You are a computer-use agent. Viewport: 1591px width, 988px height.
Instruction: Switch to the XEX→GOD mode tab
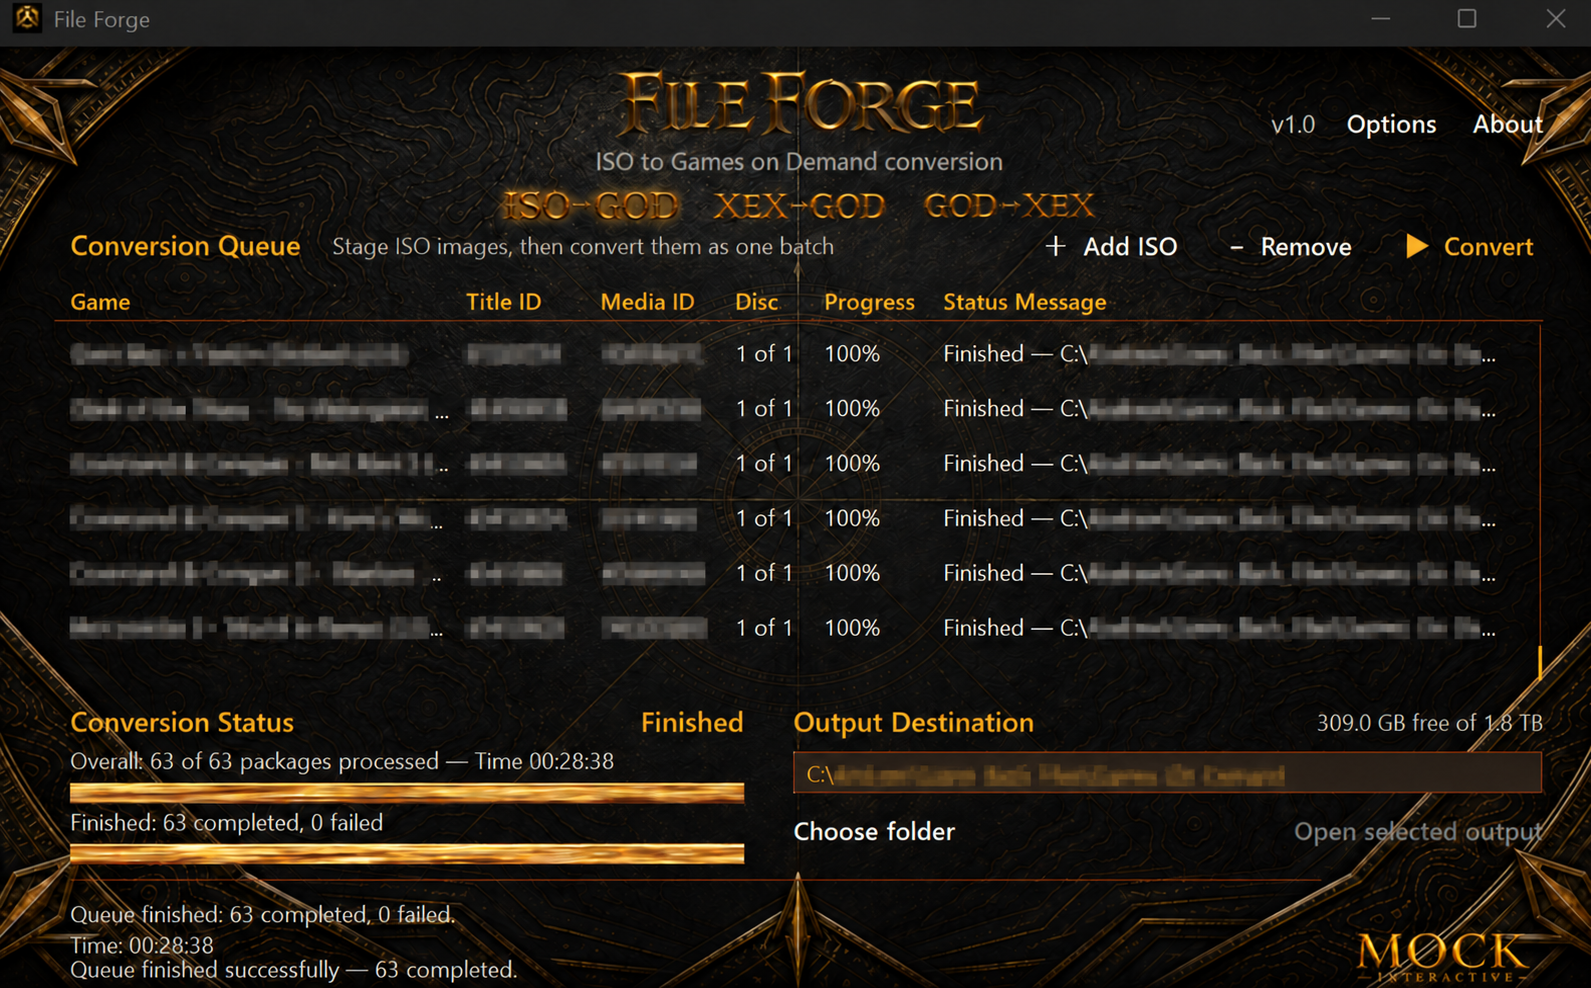(799, 206)
